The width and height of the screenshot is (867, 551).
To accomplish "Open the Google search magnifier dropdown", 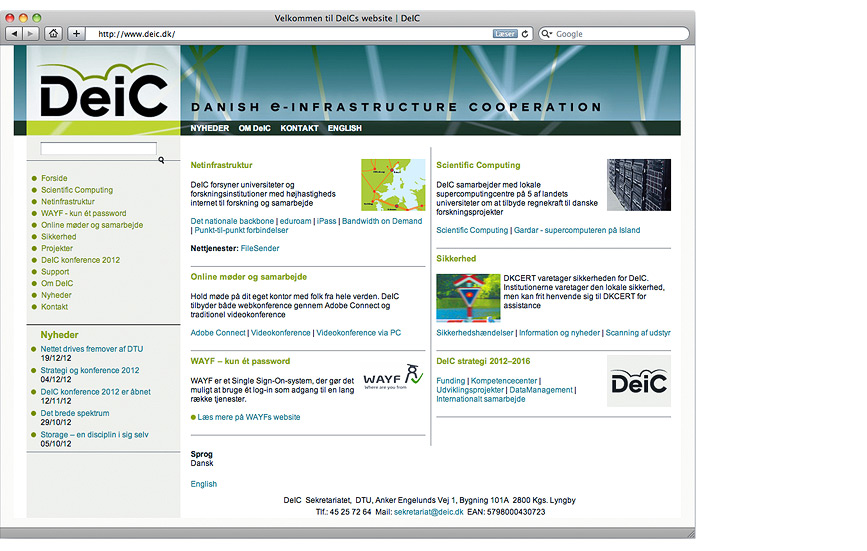I will pos(546,34).
